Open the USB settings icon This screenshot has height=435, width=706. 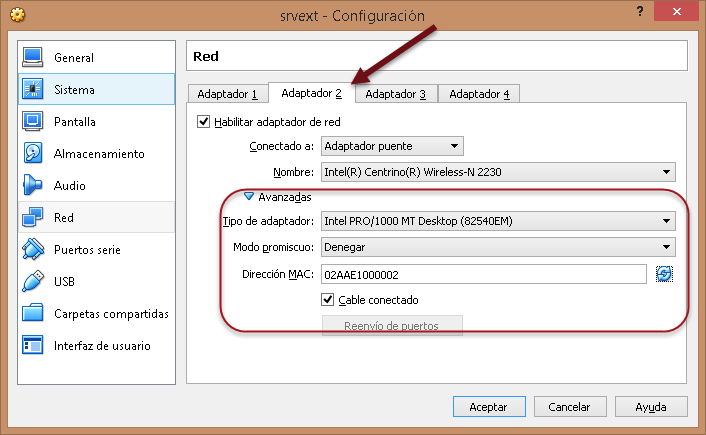pos(33,282)
